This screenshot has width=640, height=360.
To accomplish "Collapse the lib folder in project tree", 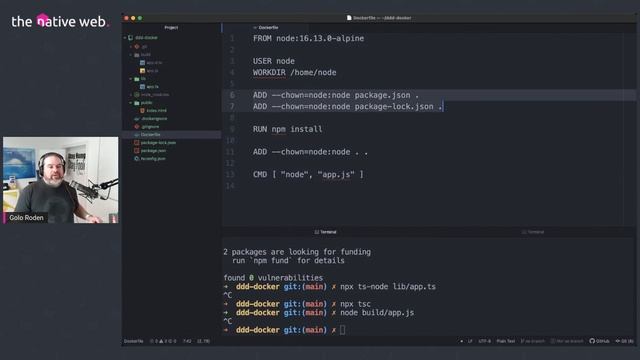I will click(x=131, y=79).
